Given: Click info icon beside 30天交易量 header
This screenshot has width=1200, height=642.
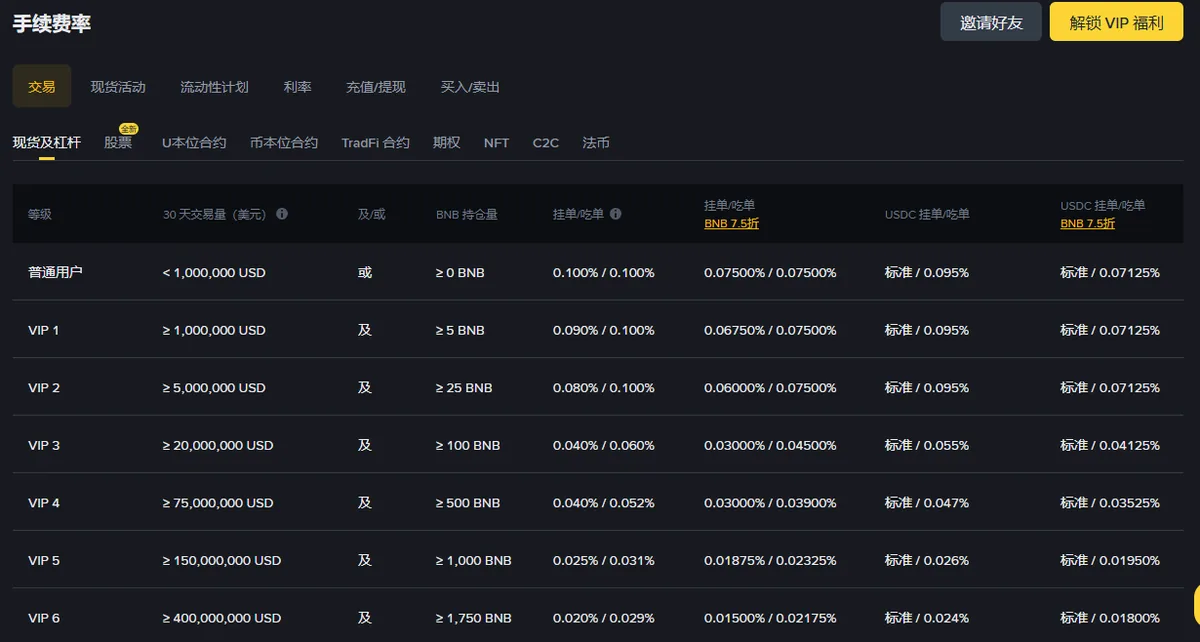Looking at the screenshot, I should click(x=282, y=214).
